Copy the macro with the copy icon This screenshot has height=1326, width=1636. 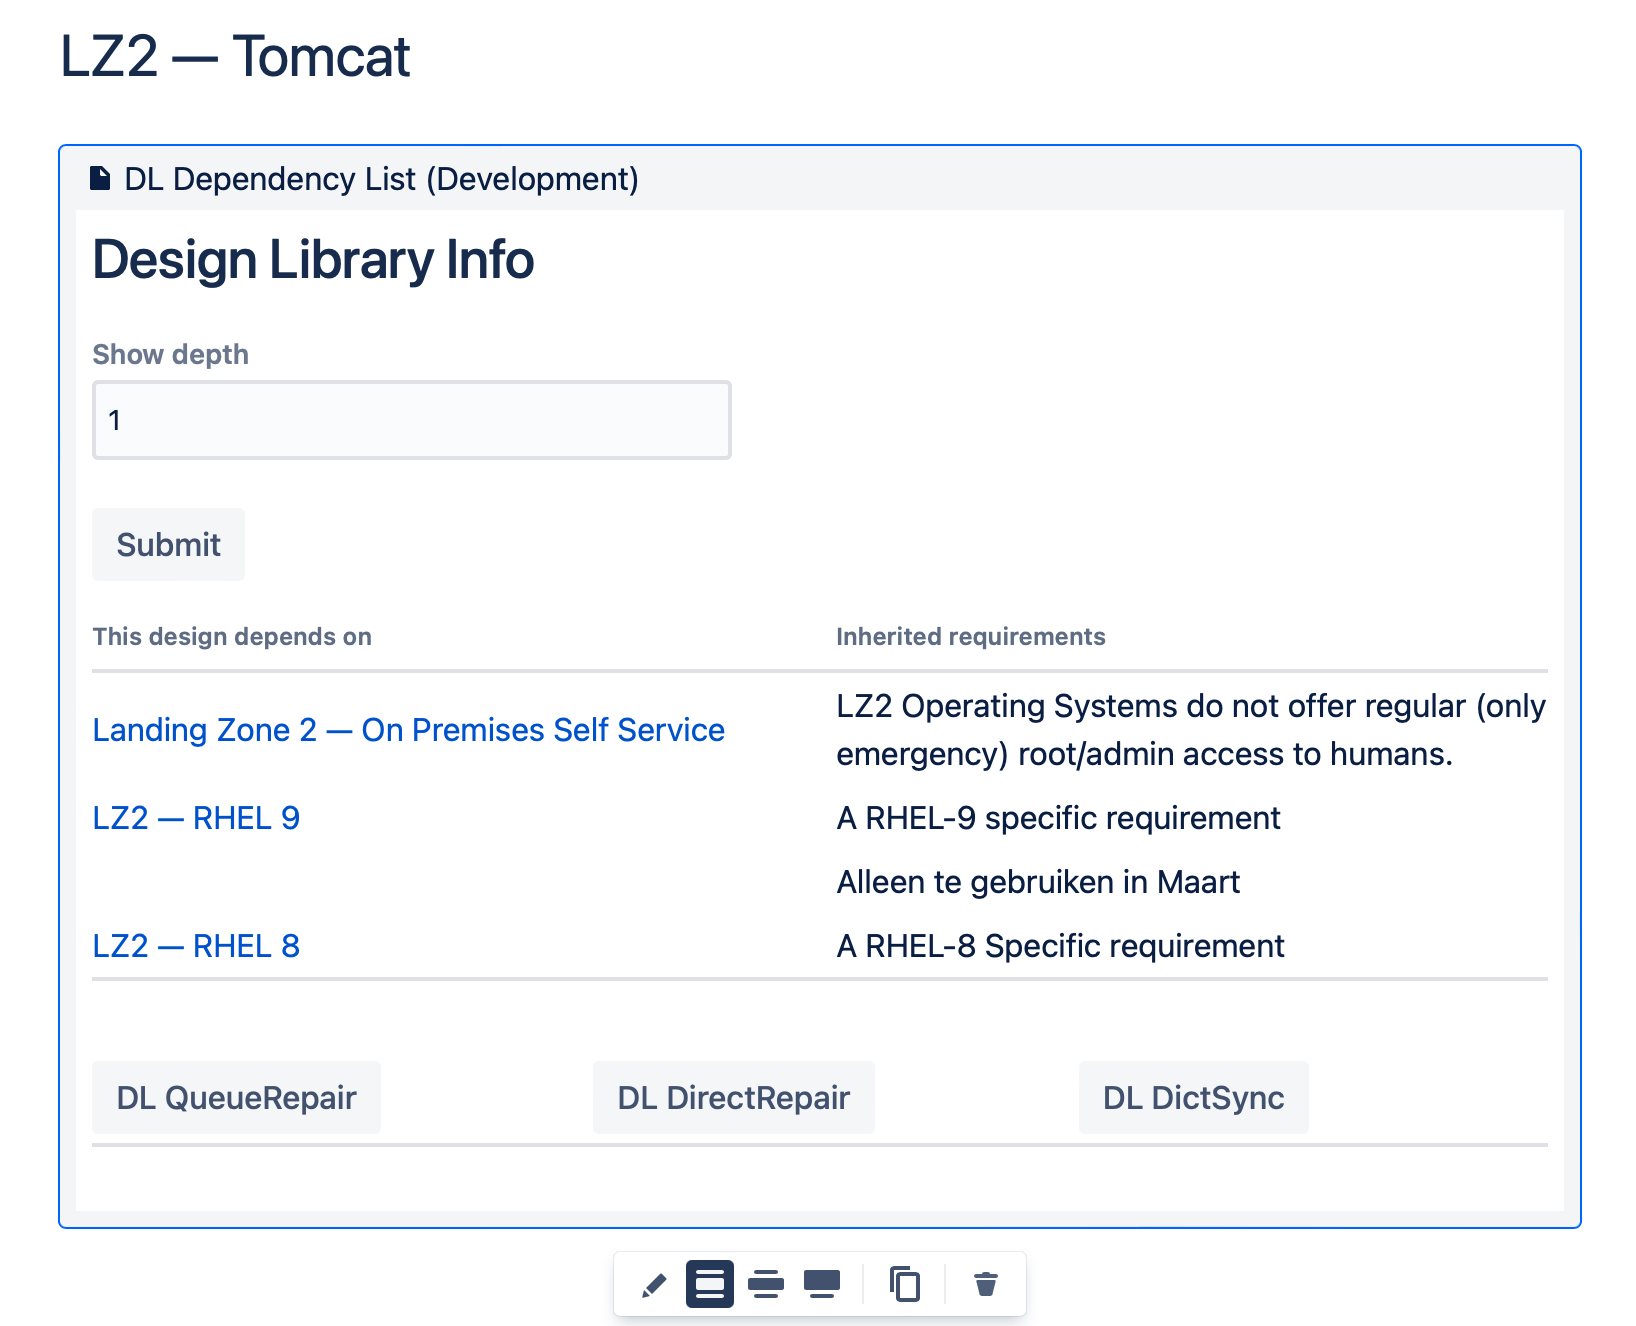905,1285
